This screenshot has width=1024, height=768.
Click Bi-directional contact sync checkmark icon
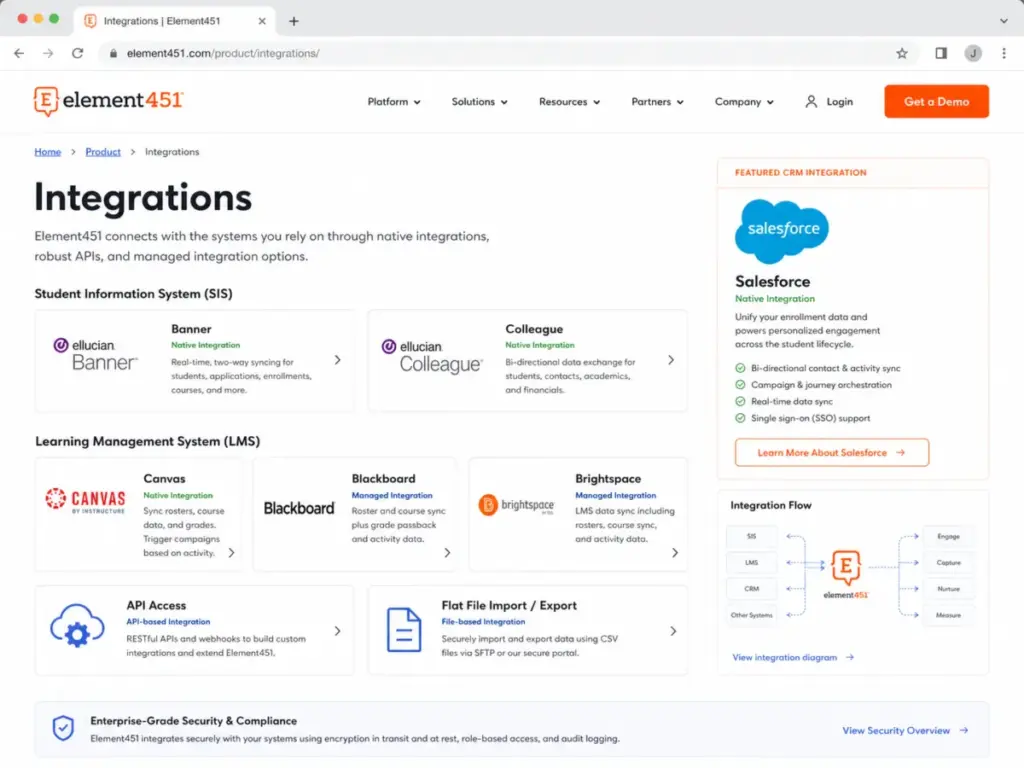(x=740, y=368)
